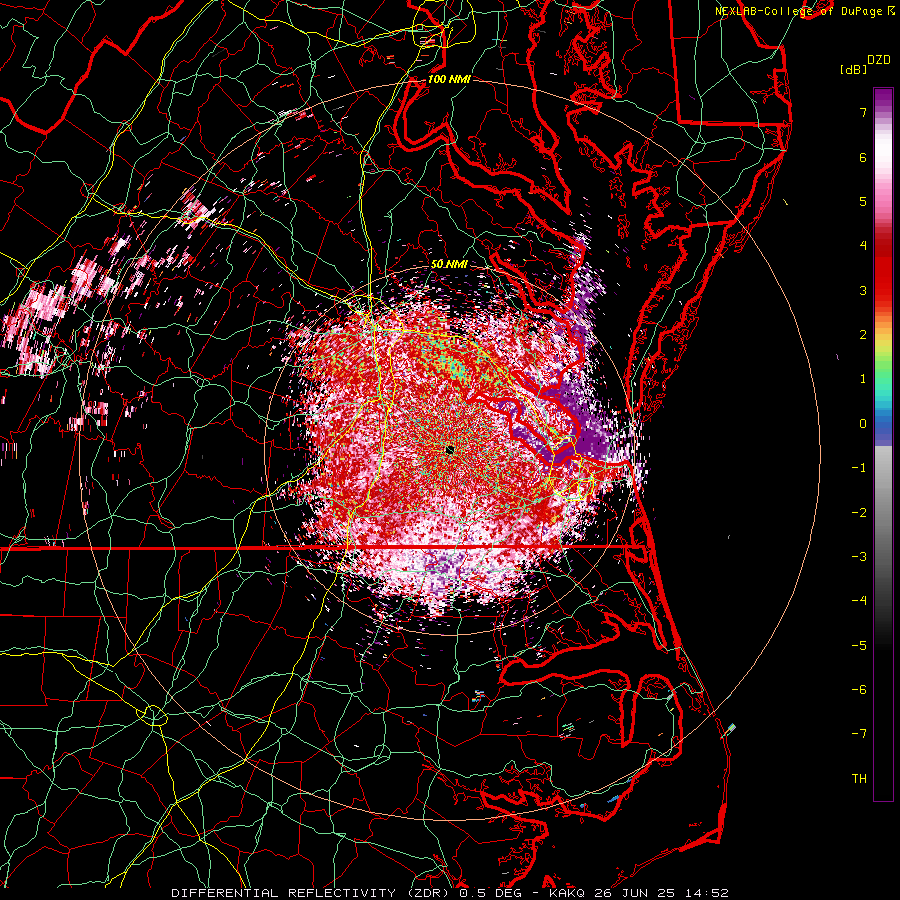The height and width of the screenshot is (900, 900).
Task: Click the DZD legend title
Action: 879,60
